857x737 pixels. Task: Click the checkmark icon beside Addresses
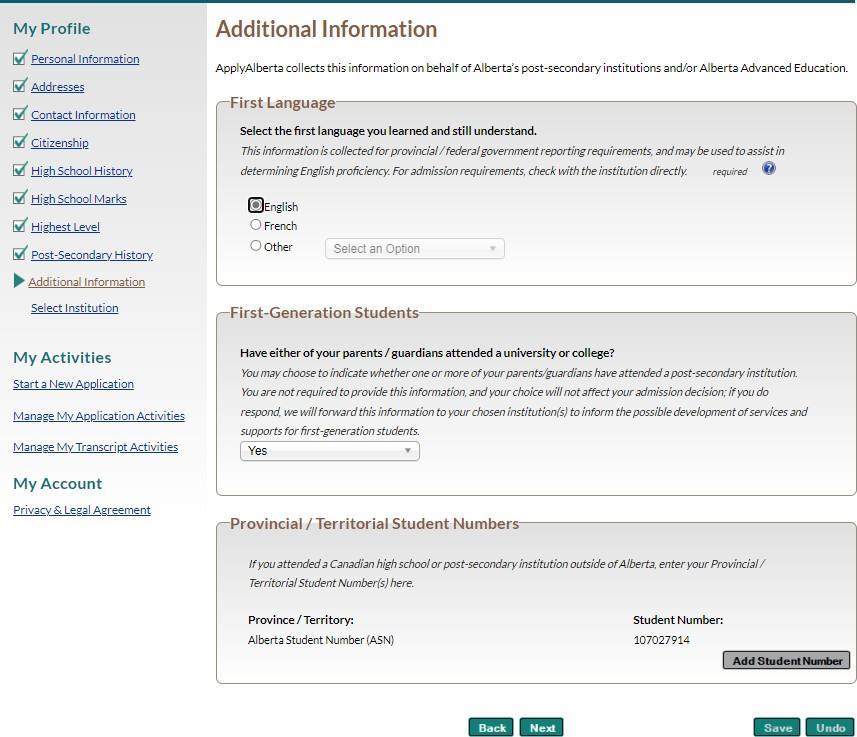20,85
